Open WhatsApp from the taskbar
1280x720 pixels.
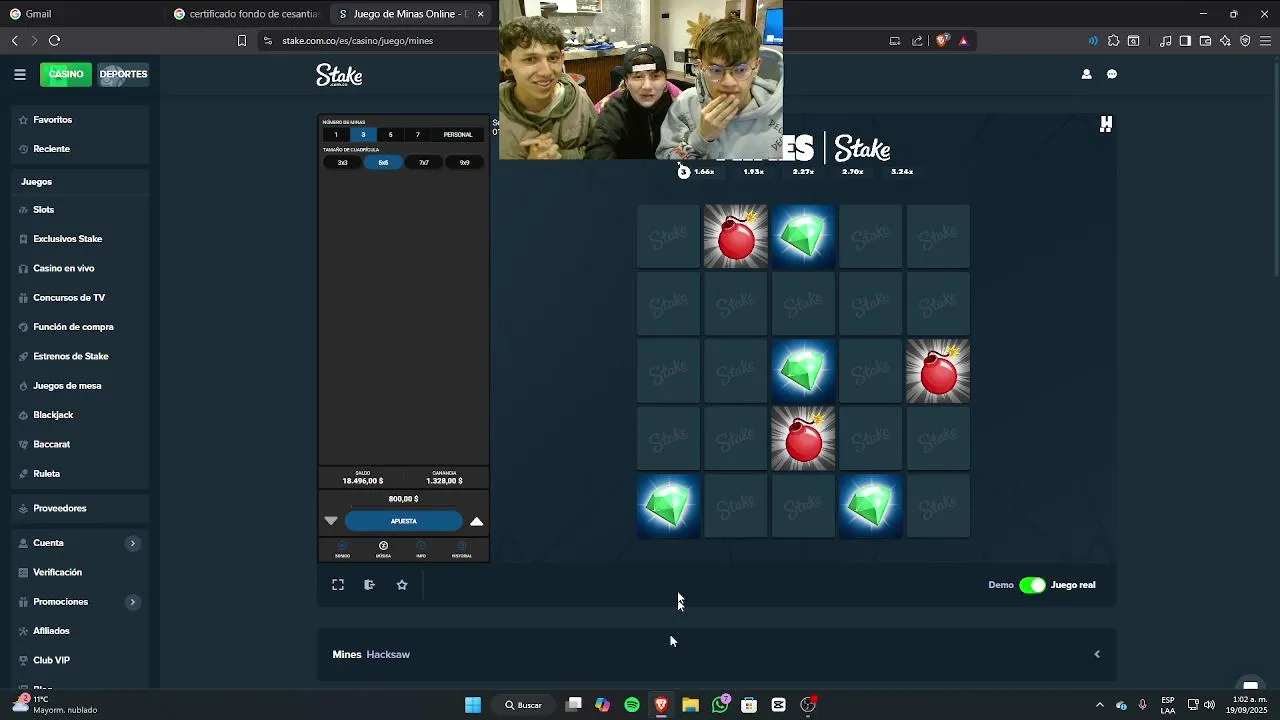[x=720, y=705]
